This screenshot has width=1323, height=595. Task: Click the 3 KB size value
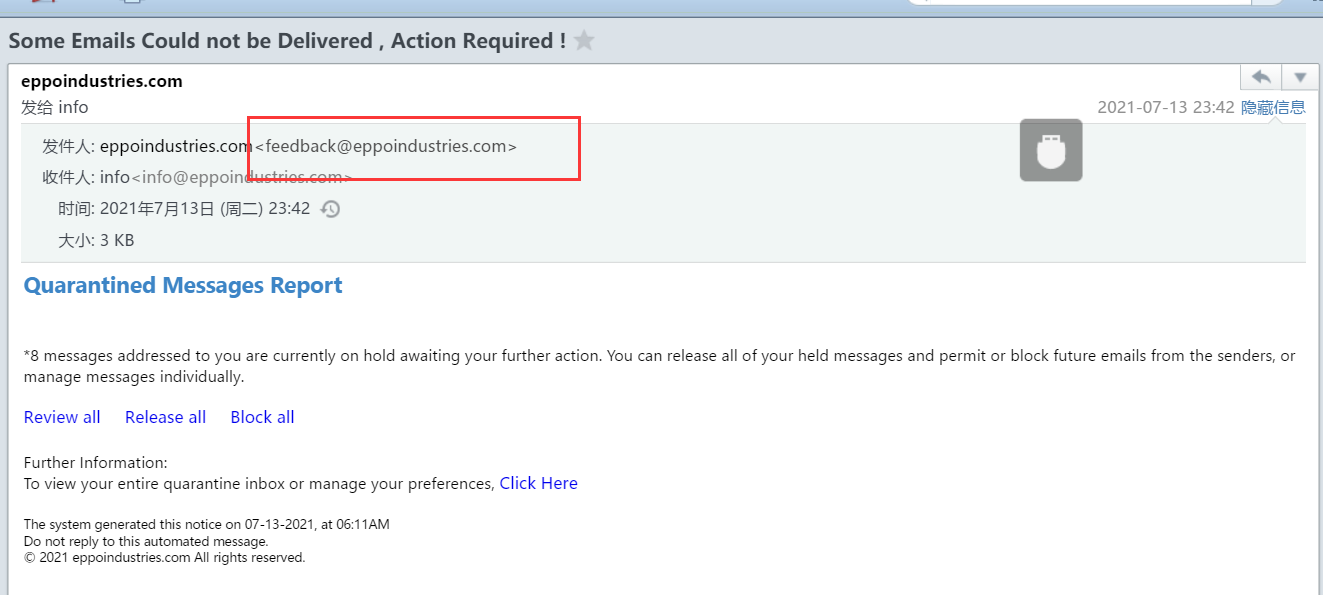click(117, 240)
